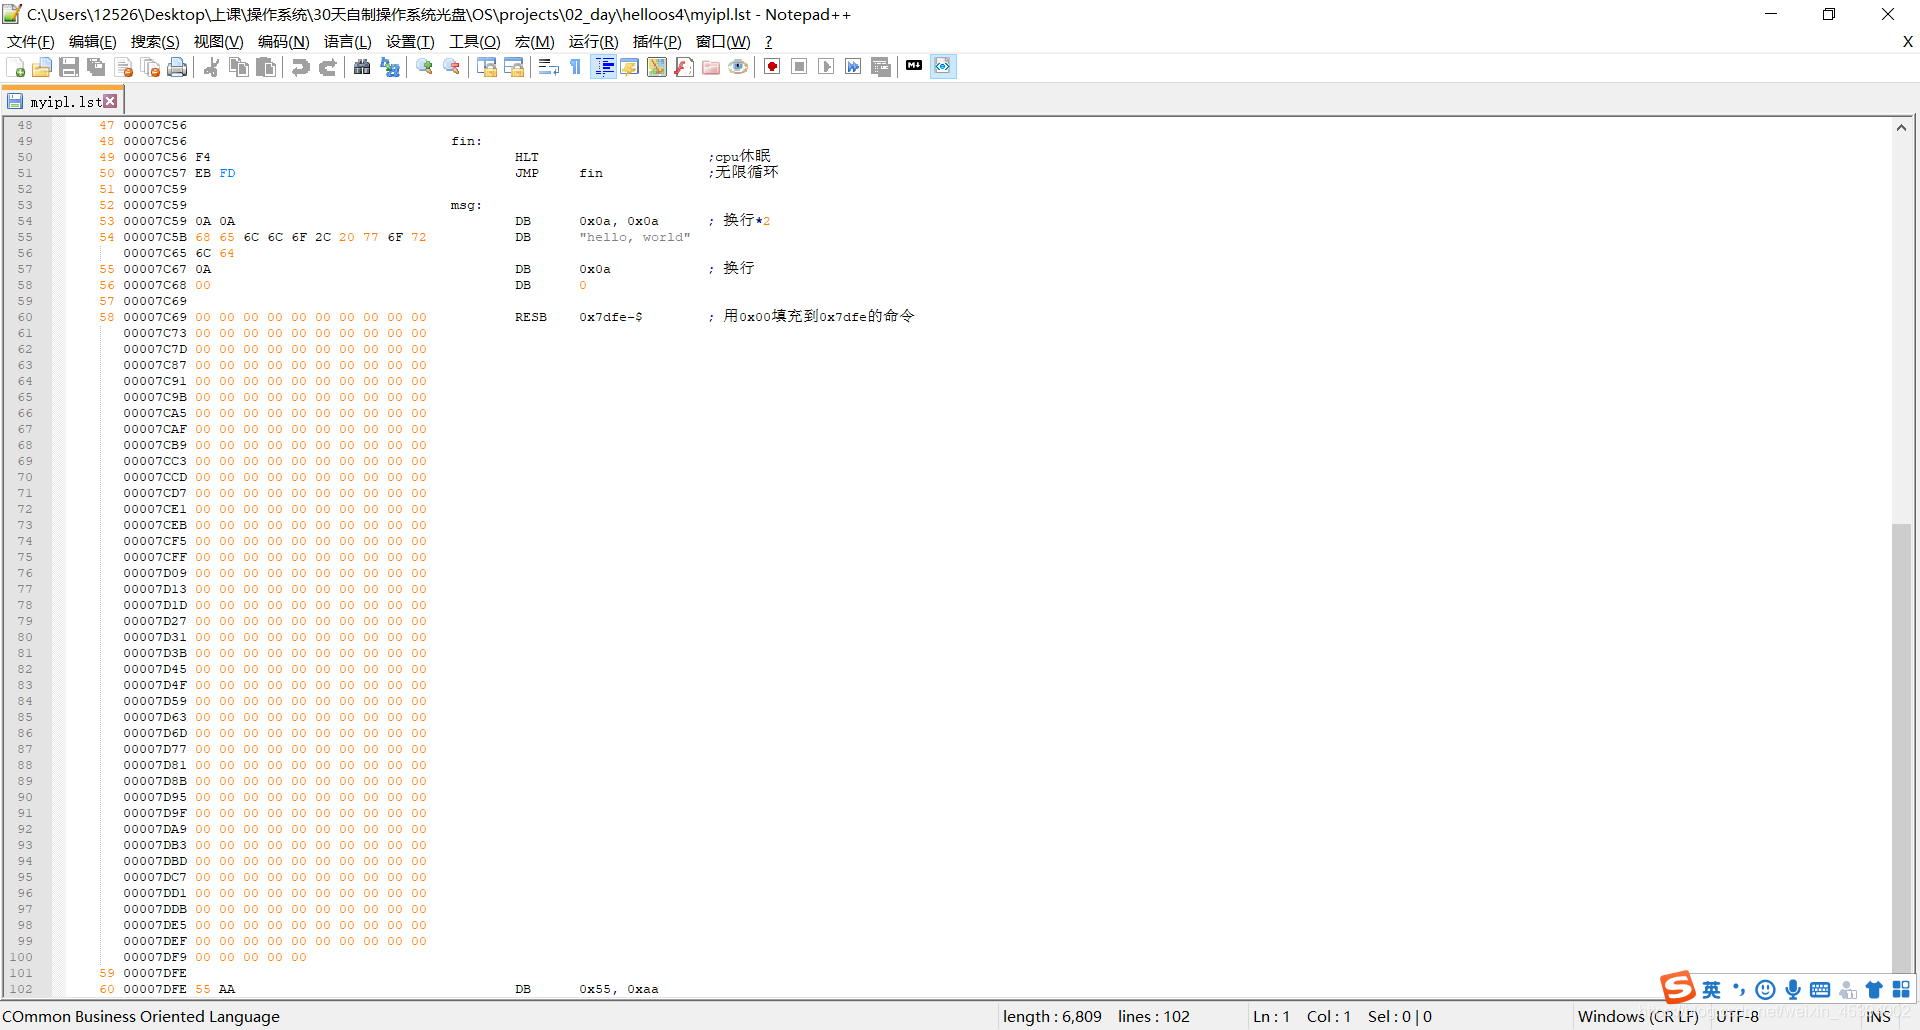The height and width of the screenshot is (1030, 1920).
Task: Undo last action via toolbar arrow
Action: coord(300,67)
